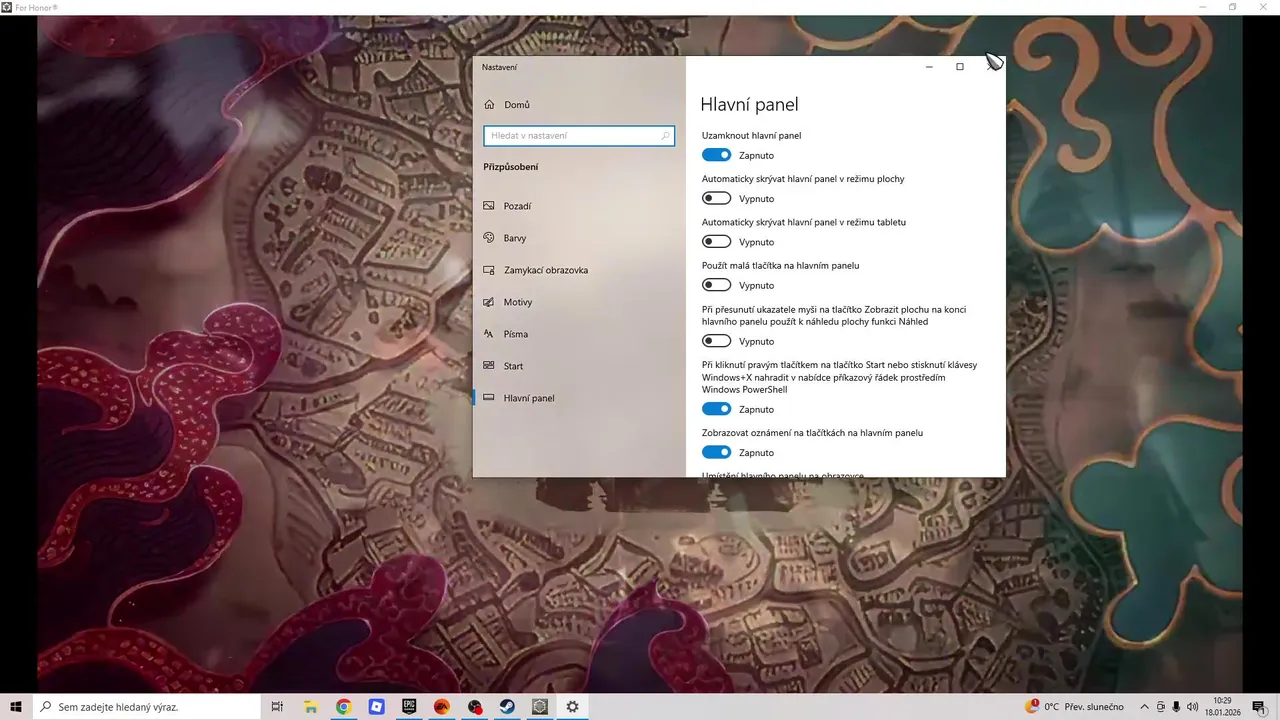Open the clock showing 10:29
Viewport: 1280px width, 720px height.
pyautogui.click(x=1222, y=707)
